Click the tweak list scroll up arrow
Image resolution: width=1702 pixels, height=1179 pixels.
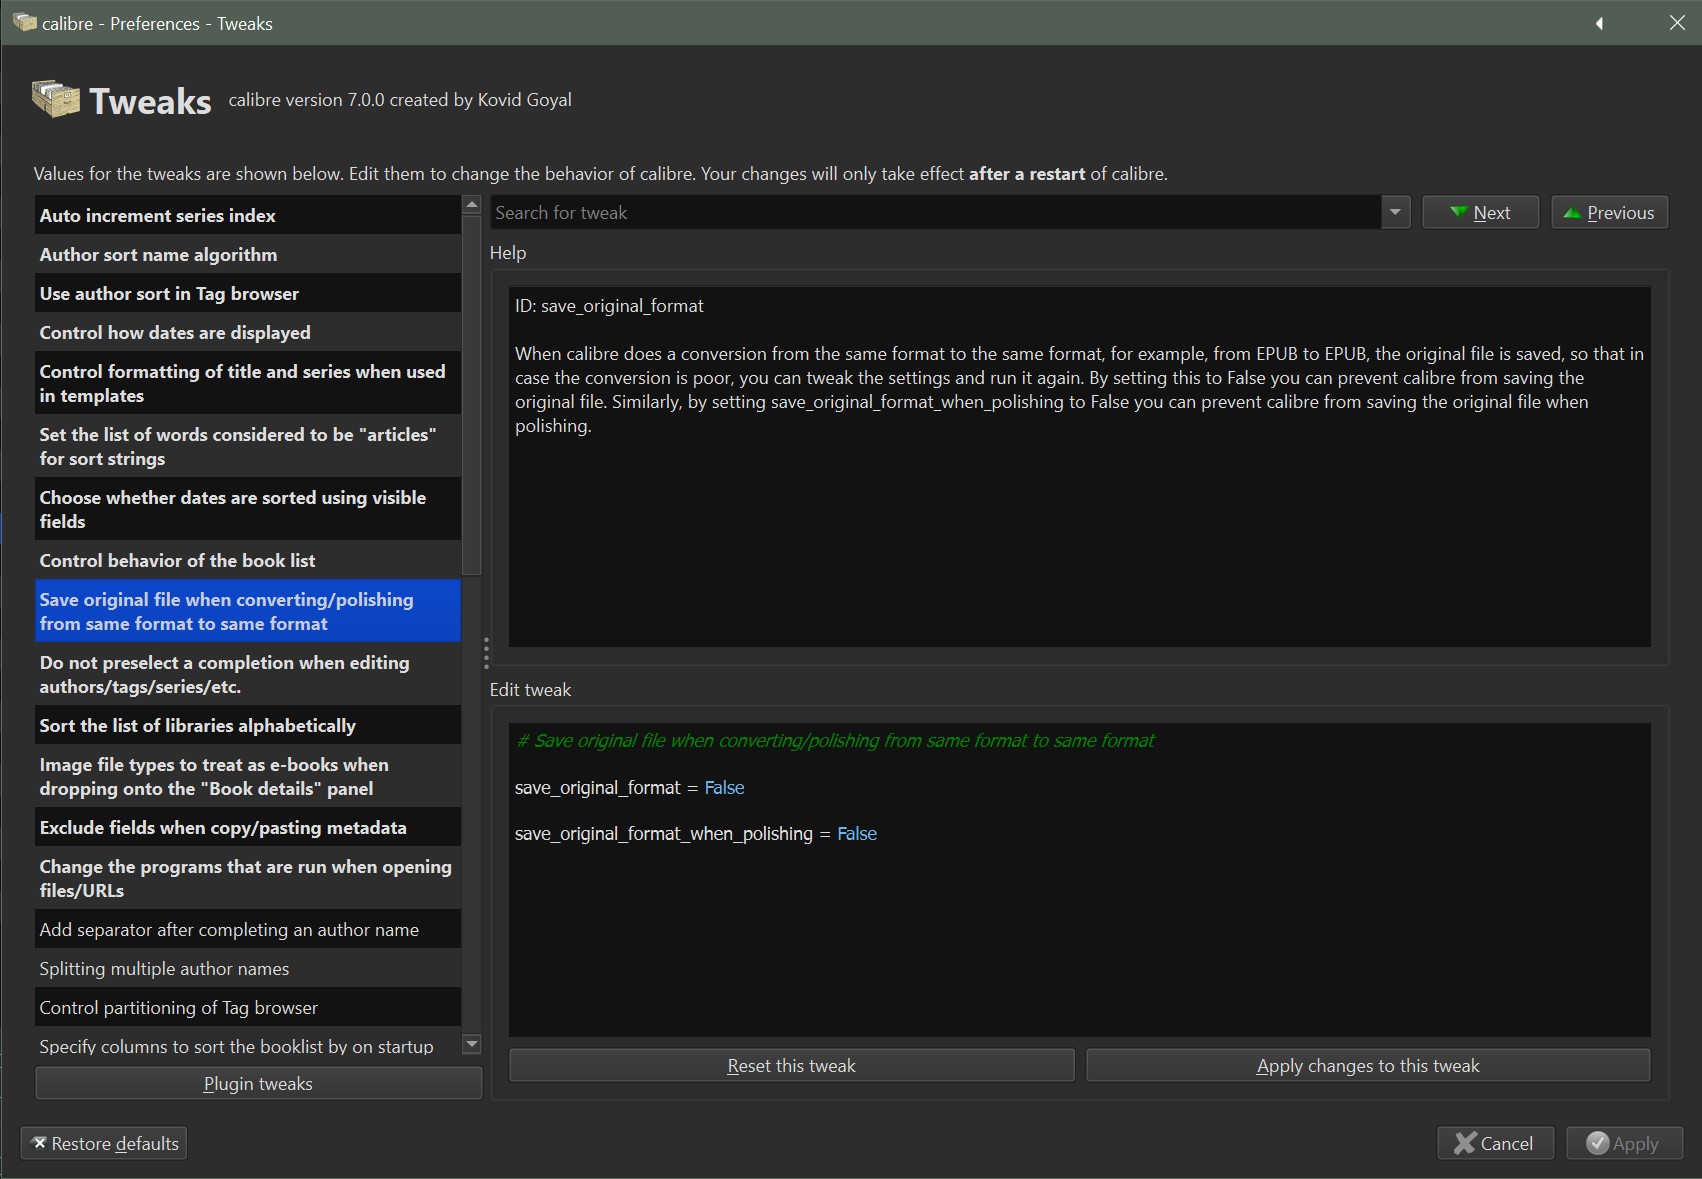[x=472, y=204]
